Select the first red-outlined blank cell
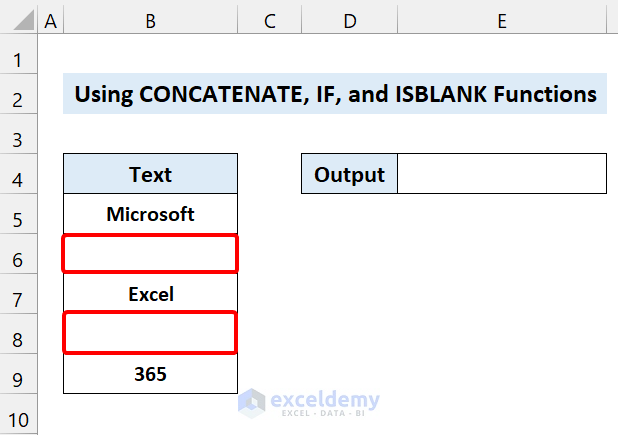This screenshot has height=435, width=618. (150, 254)
